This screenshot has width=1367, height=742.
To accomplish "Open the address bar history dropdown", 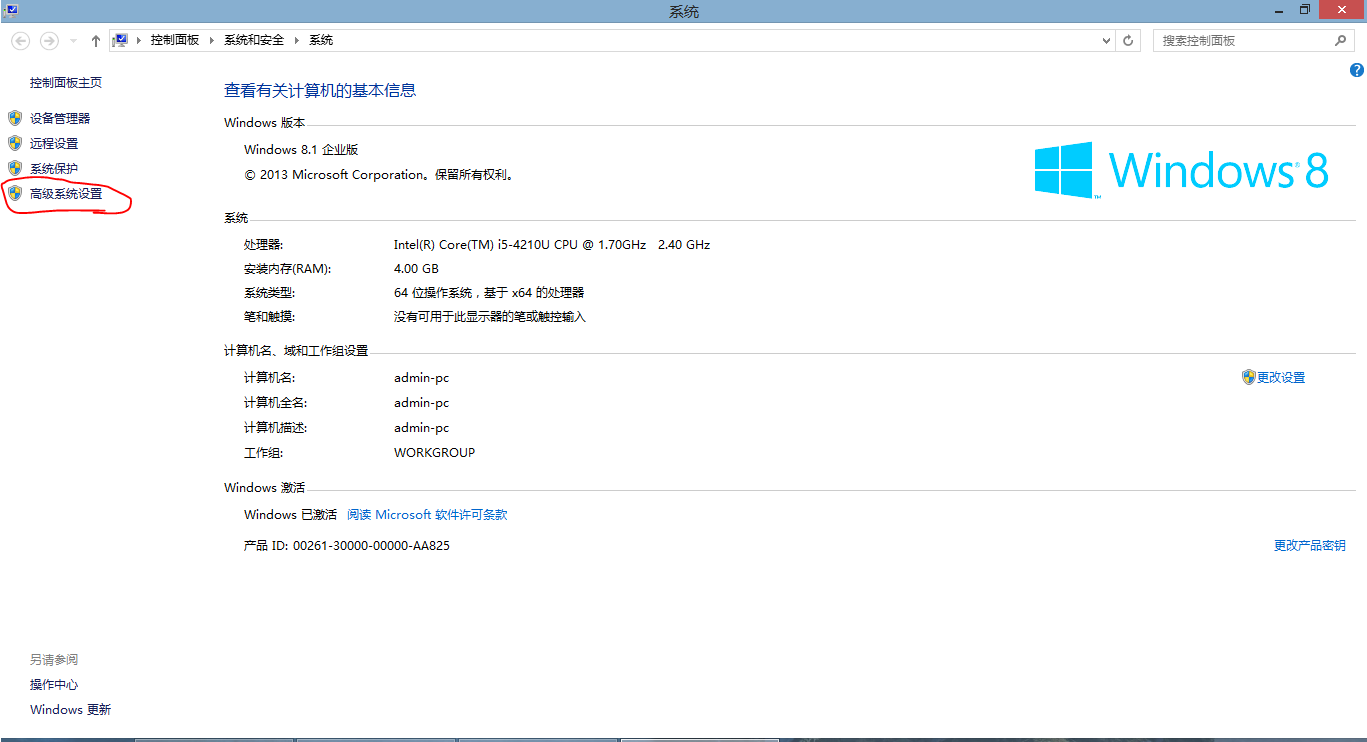I will [1106, 41].
